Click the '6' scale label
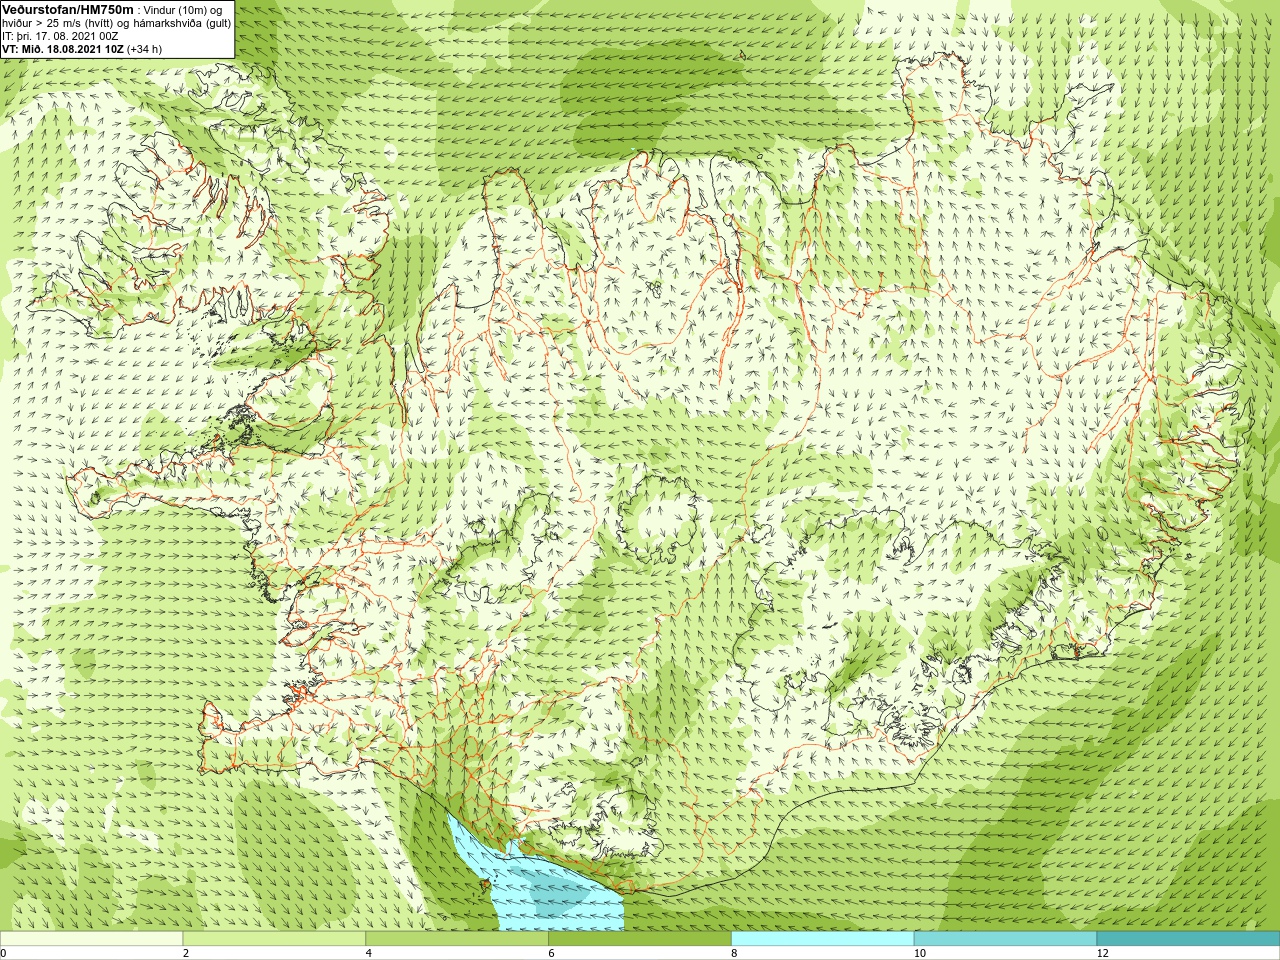The width and height of the screenshot is (1280, 960). pyautogui.click(x=552, y=953)
